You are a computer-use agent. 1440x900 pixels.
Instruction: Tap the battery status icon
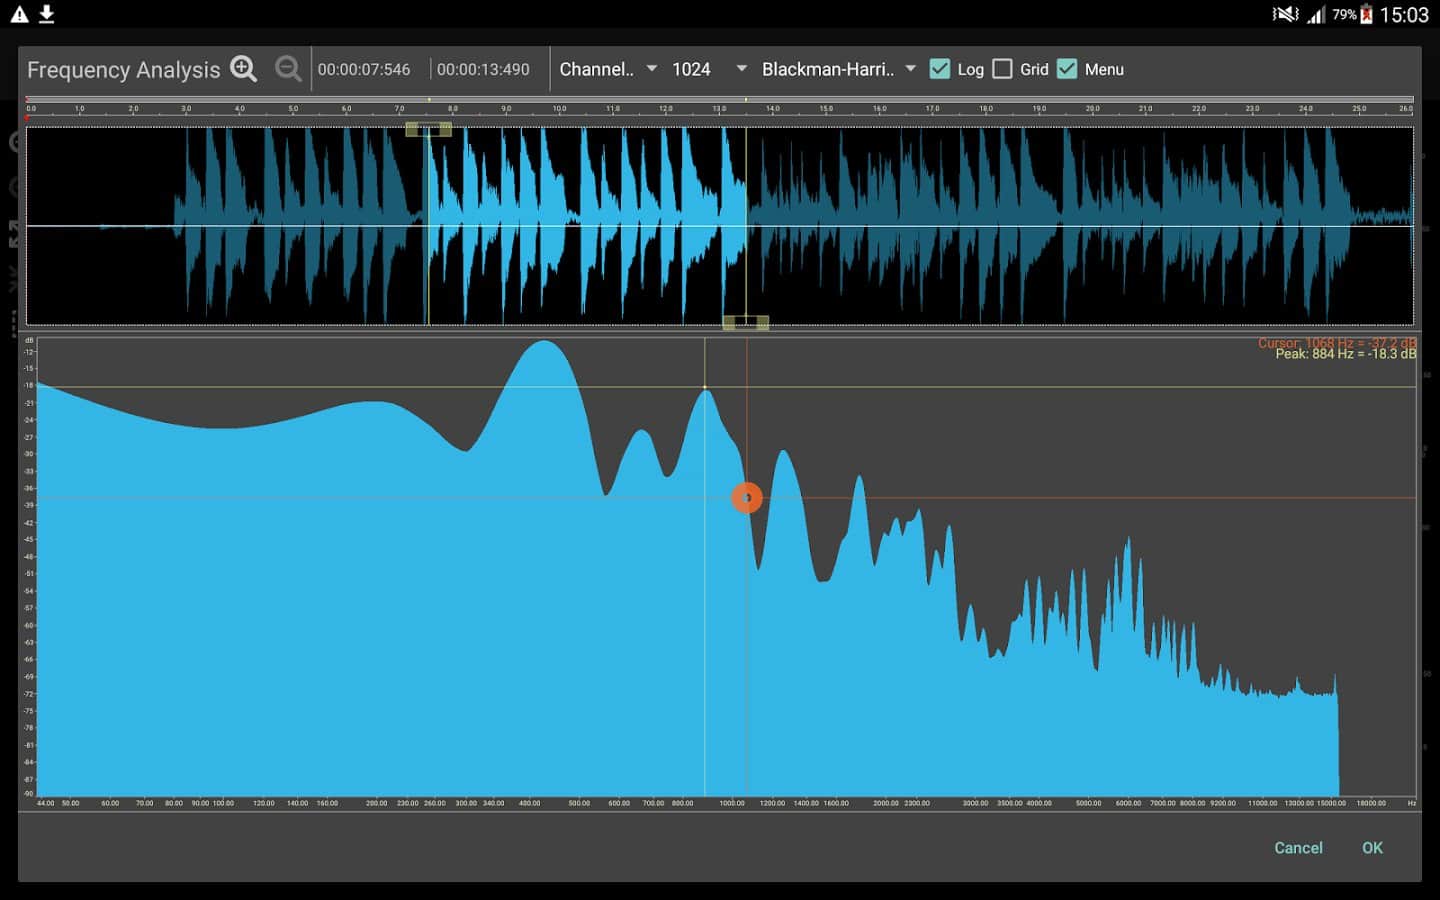point(1366,14)
